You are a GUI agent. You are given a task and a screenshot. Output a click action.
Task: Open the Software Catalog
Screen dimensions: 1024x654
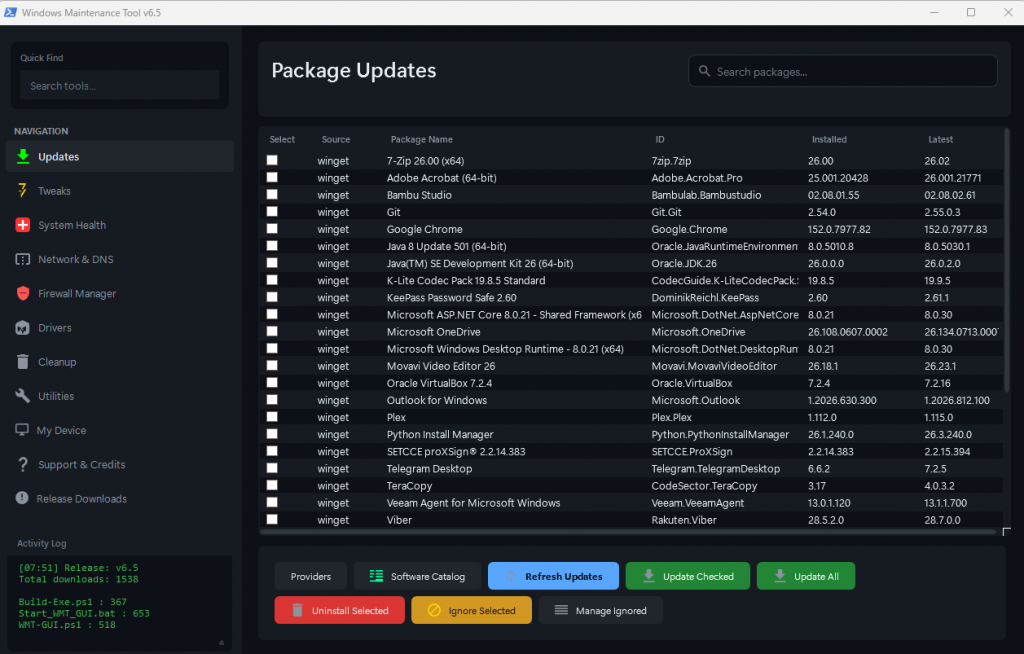click(417, 576)
